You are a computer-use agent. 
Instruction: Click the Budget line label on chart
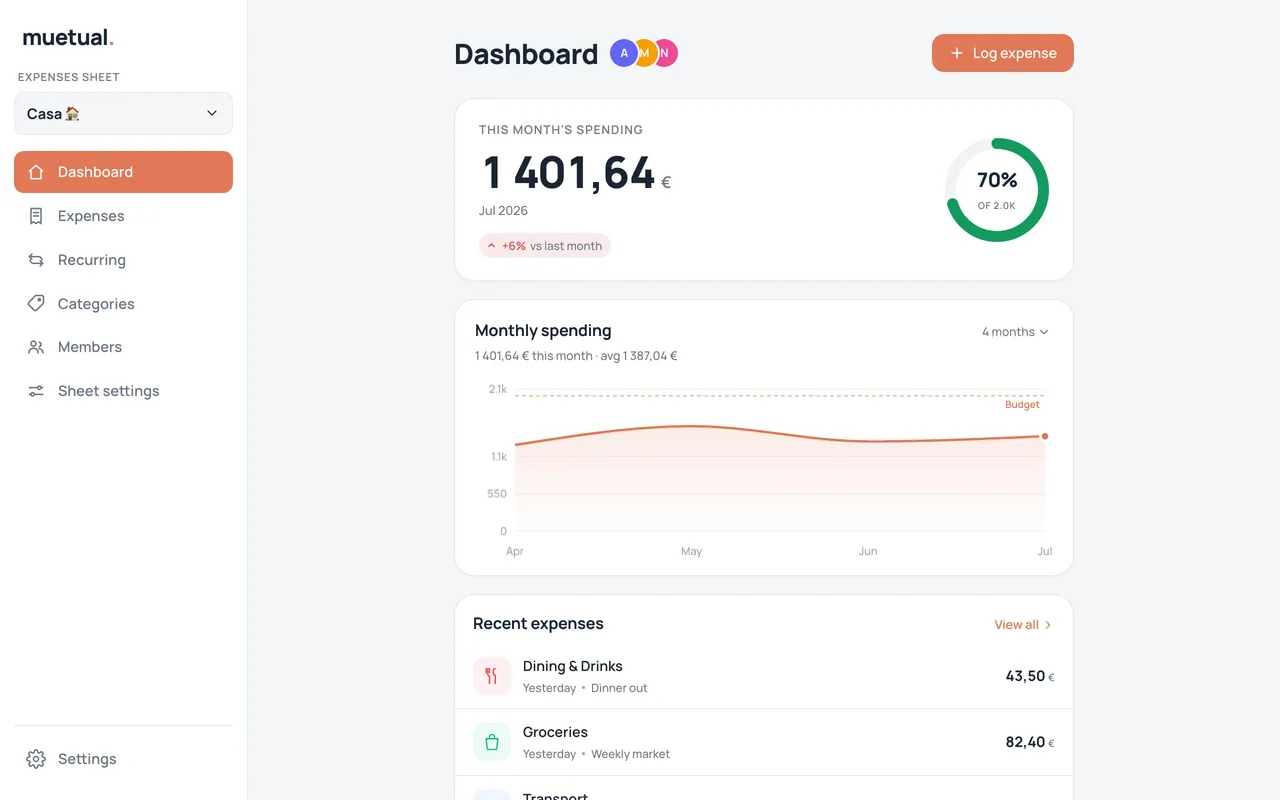pos(1022,405)
